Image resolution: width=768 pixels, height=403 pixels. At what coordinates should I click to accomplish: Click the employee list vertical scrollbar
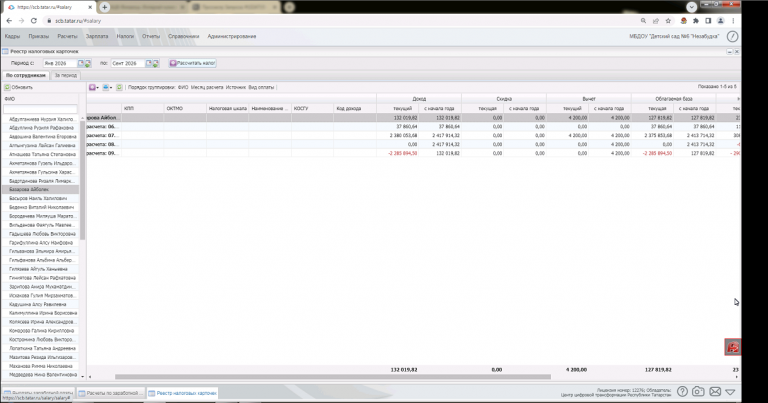[x=82, y=180]
